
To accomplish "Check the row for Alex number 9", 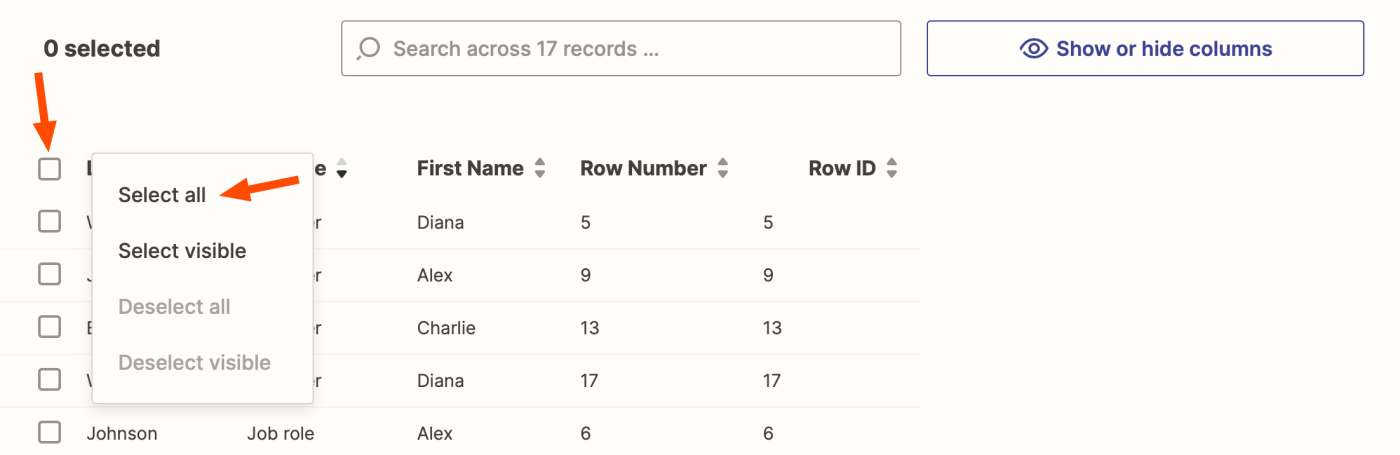I will (50, 274).
